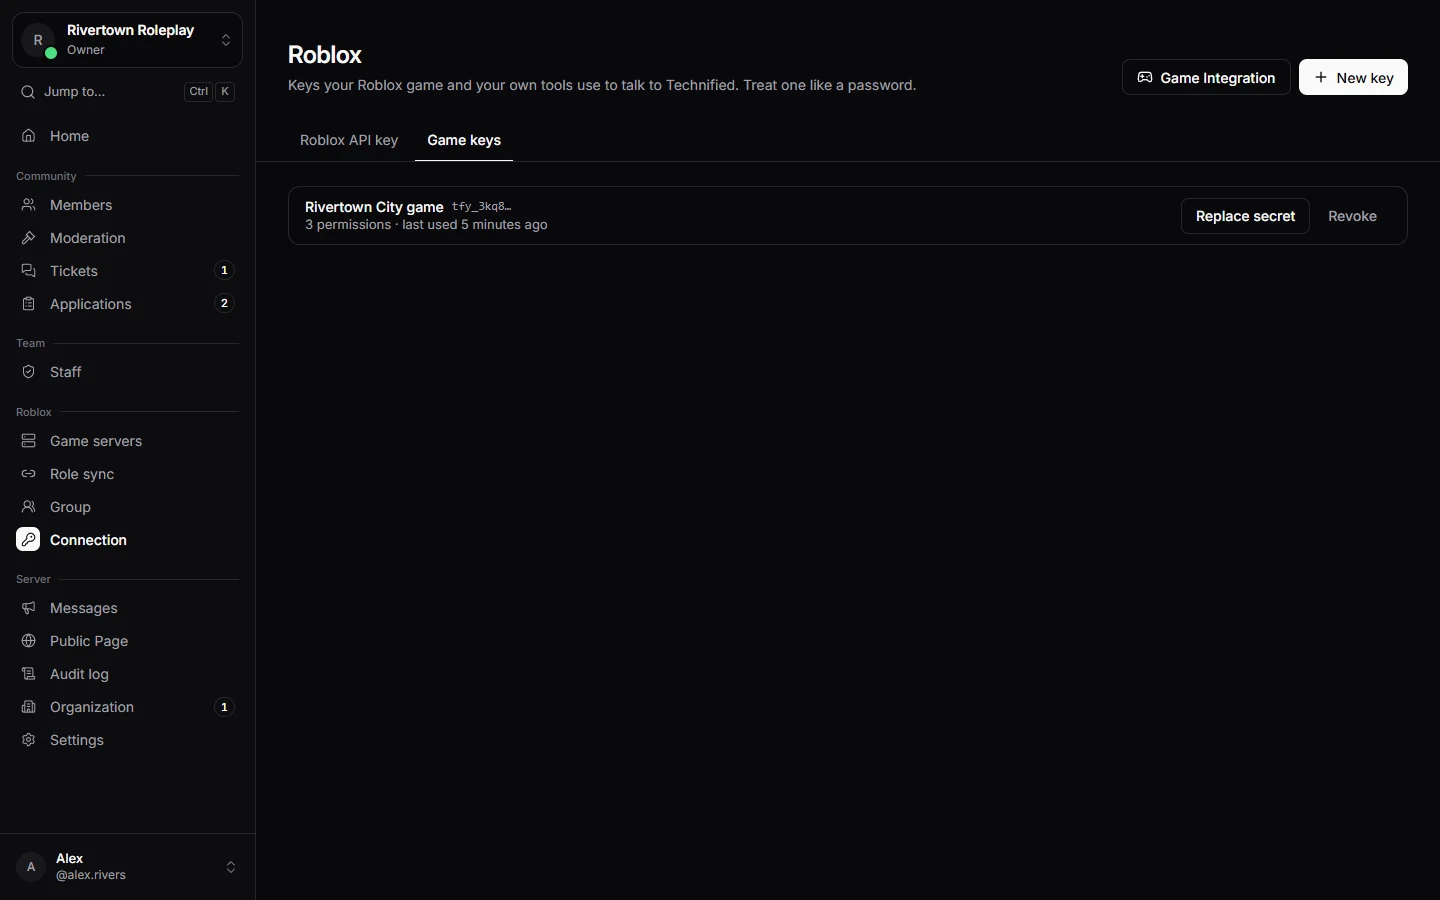This screenshot has height=900, width=1440.
Task: Open the Members page icon
Action: [x=29, y=205]
